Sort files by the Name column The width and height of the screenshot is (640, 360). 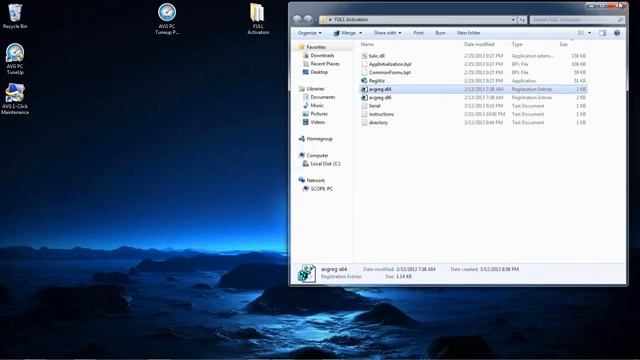coord(367,44)
